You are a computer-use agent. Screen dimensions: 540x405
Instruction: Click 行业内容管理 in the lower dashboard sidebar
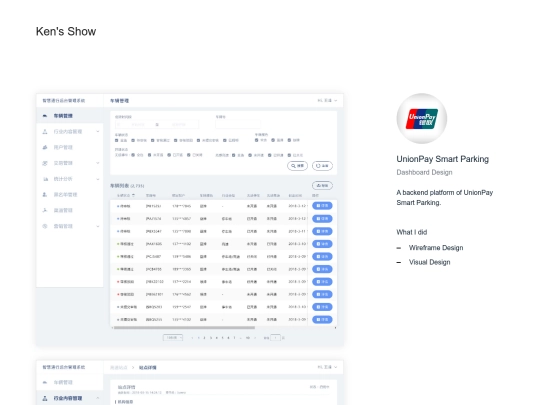pos(68,398)
